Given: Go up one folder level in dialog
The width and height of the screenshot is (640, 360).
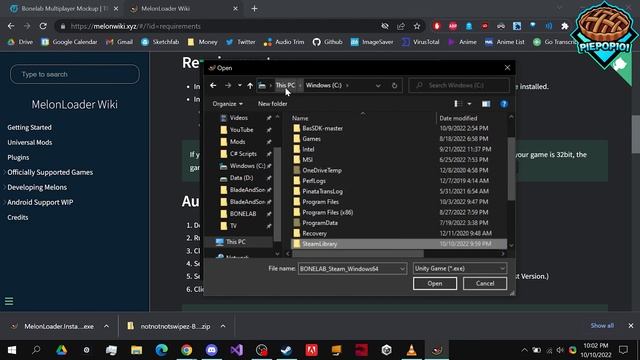Looking at the screenshot, I should coord(250,85).
